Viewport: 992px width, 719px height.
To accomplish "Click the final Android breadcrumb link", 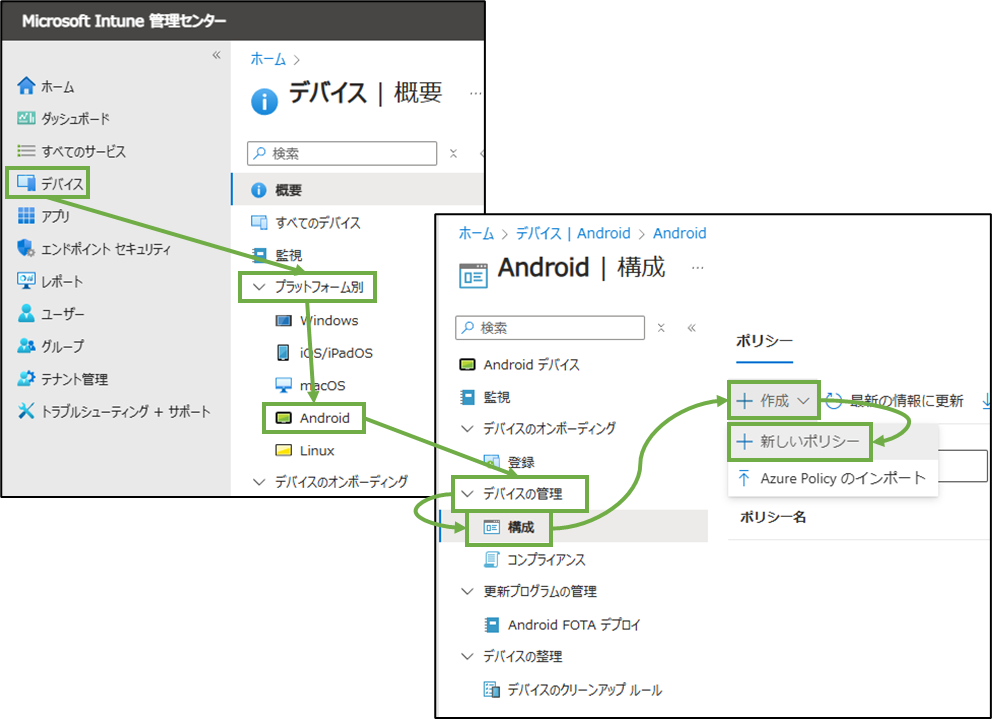I will [679, 234].
